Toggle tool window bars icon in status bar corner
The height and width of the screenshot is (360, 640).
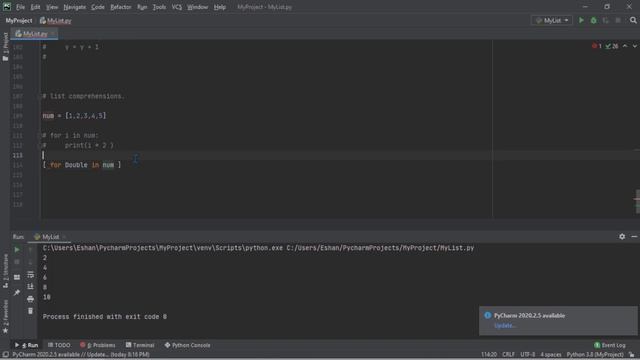point(5,354)
